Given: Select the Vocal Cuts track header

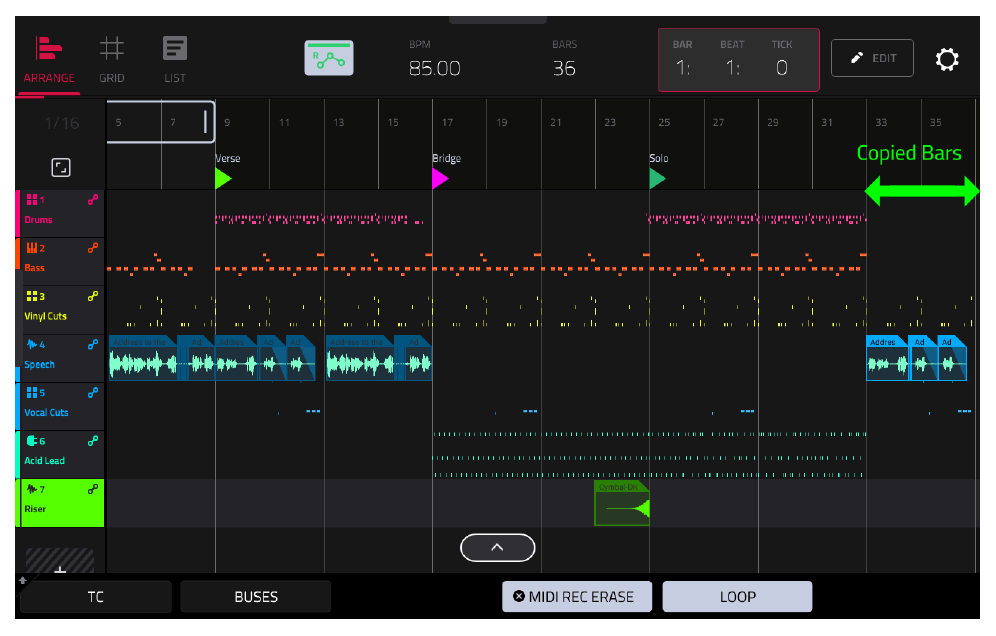Looking at the screenshot, I should point(60,407).
